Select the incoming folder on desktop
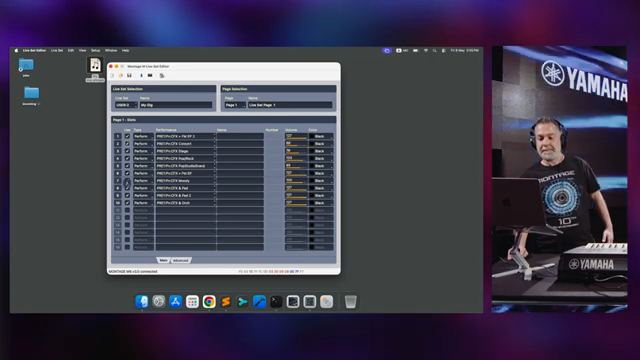Viewport: 640px width, 360px height. click(x=31, y=93)
